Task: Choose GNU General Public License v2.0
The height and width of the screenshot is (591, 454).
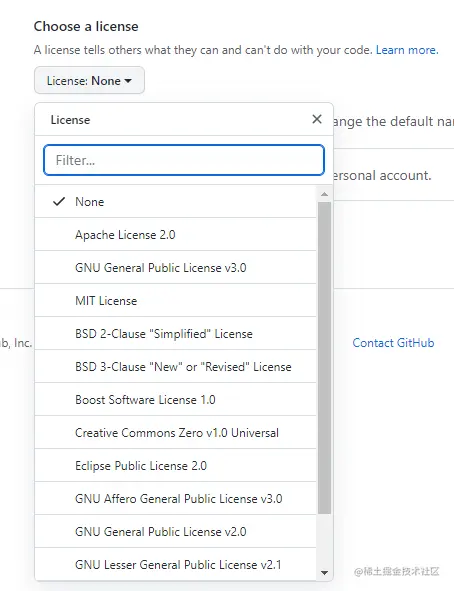Action: point(176,531)
